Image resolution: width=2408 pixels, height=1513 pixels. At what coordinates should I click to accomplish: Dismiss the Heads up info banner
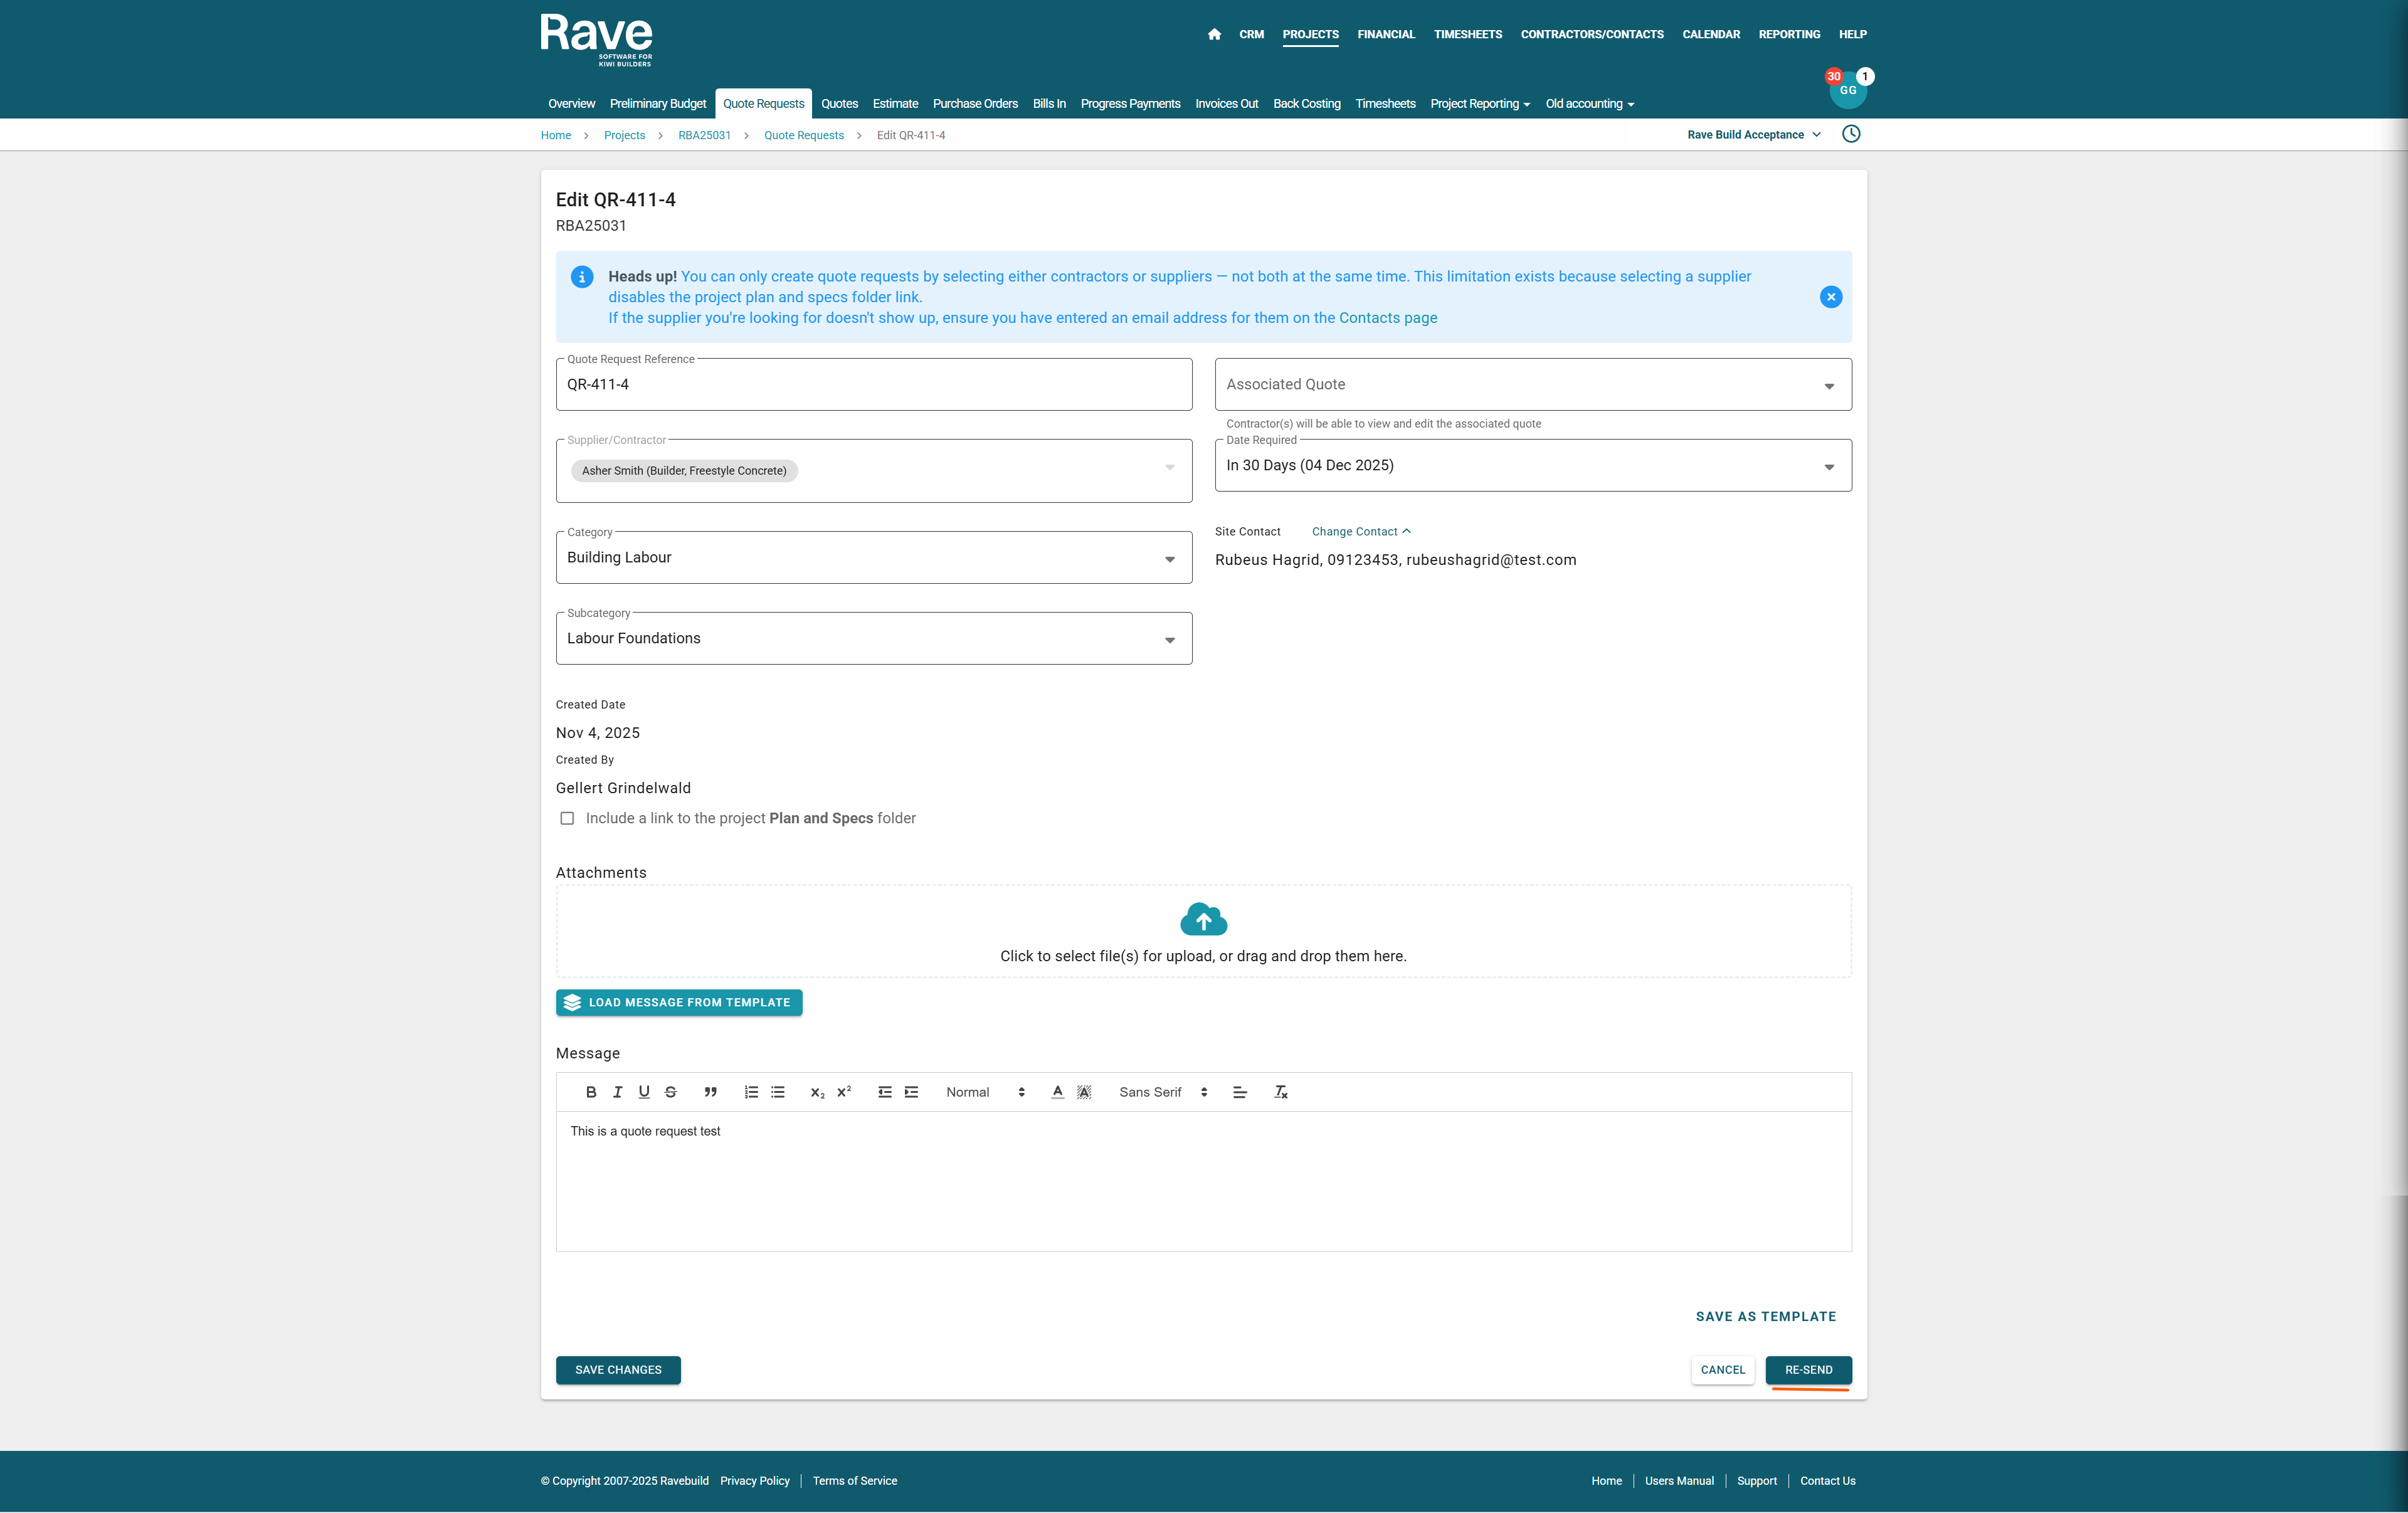pyautogui.click(x=1830, y=297)
